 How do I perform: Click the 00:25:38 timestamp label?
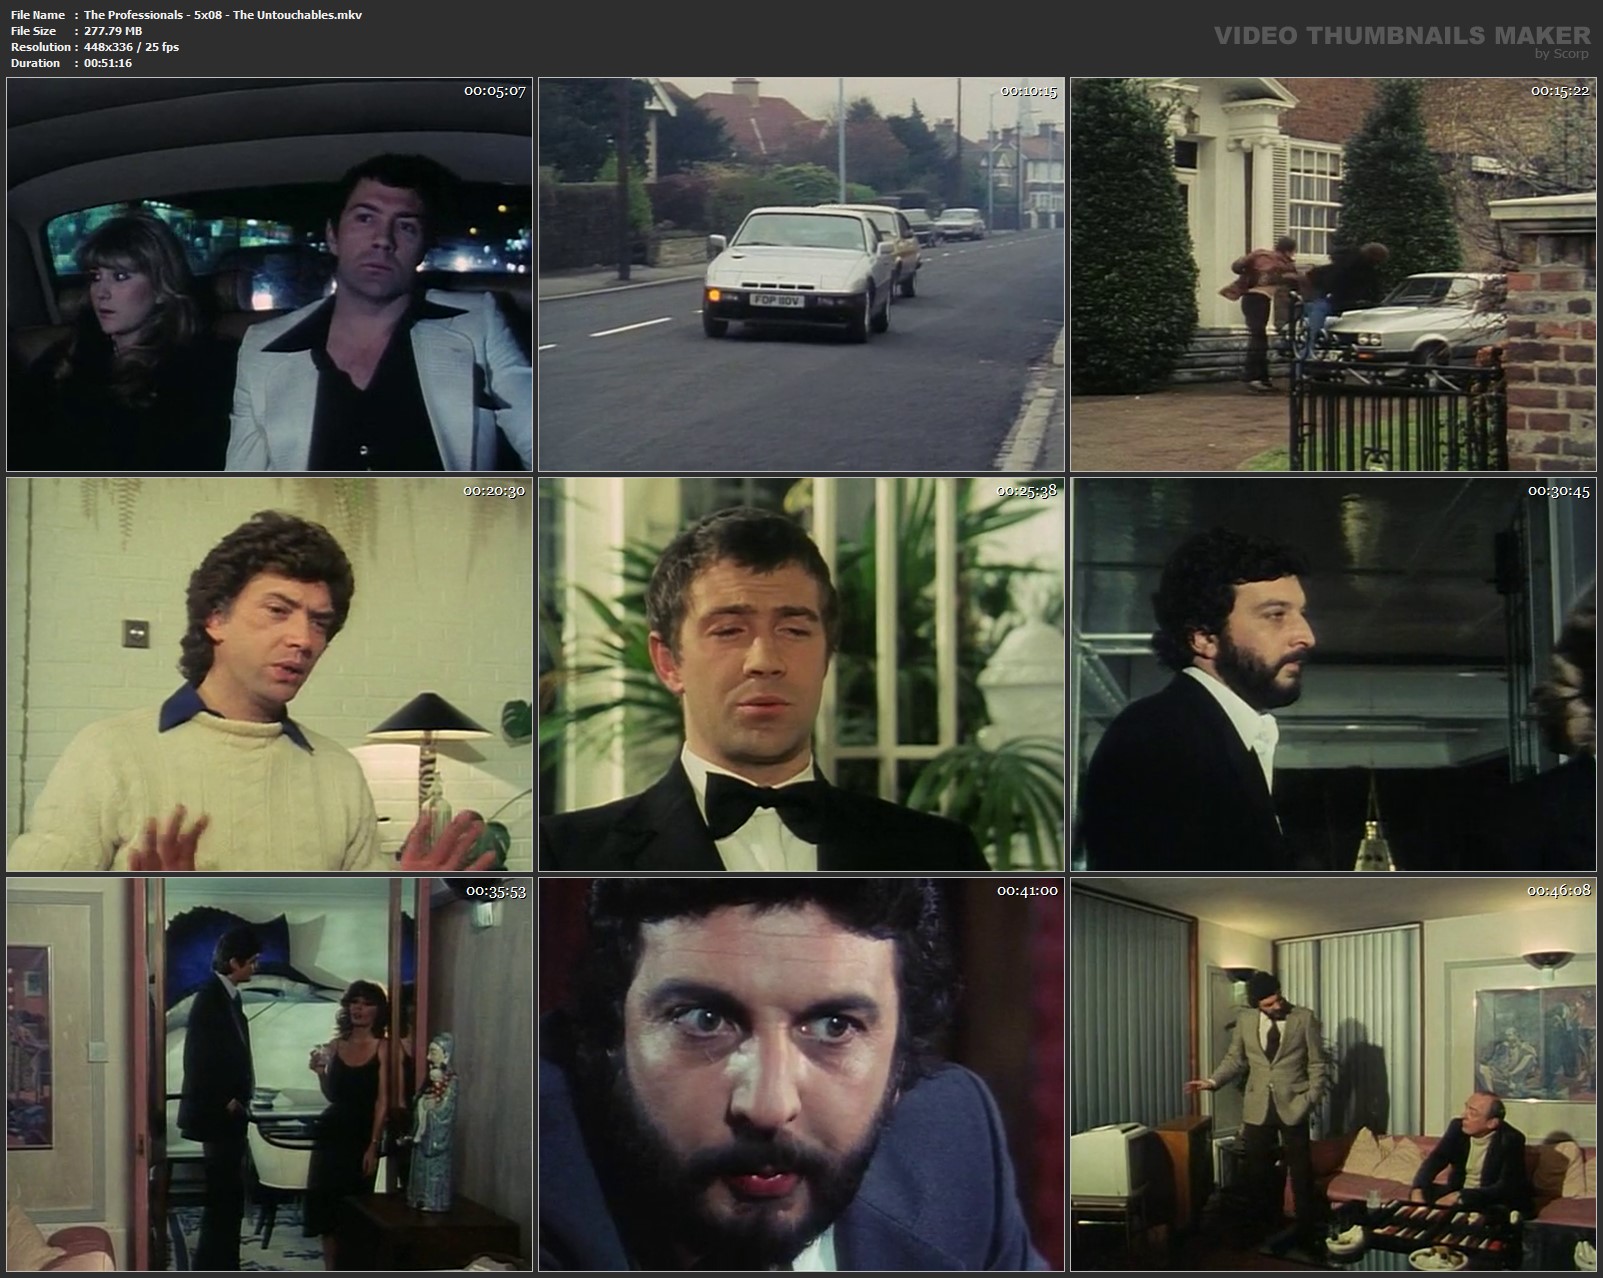point(1027,491)
